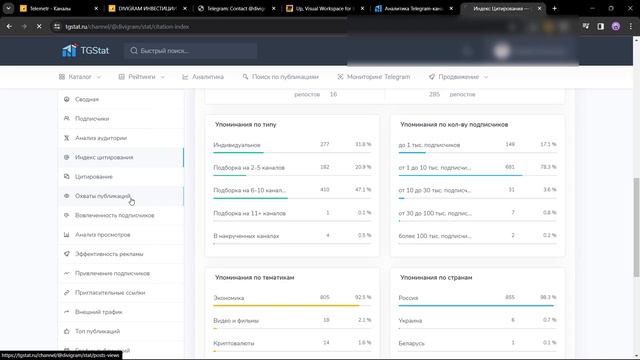Expand the Каталог dropdown menu
The height and width of the screenshot is (360, 640).
(80, 77)
